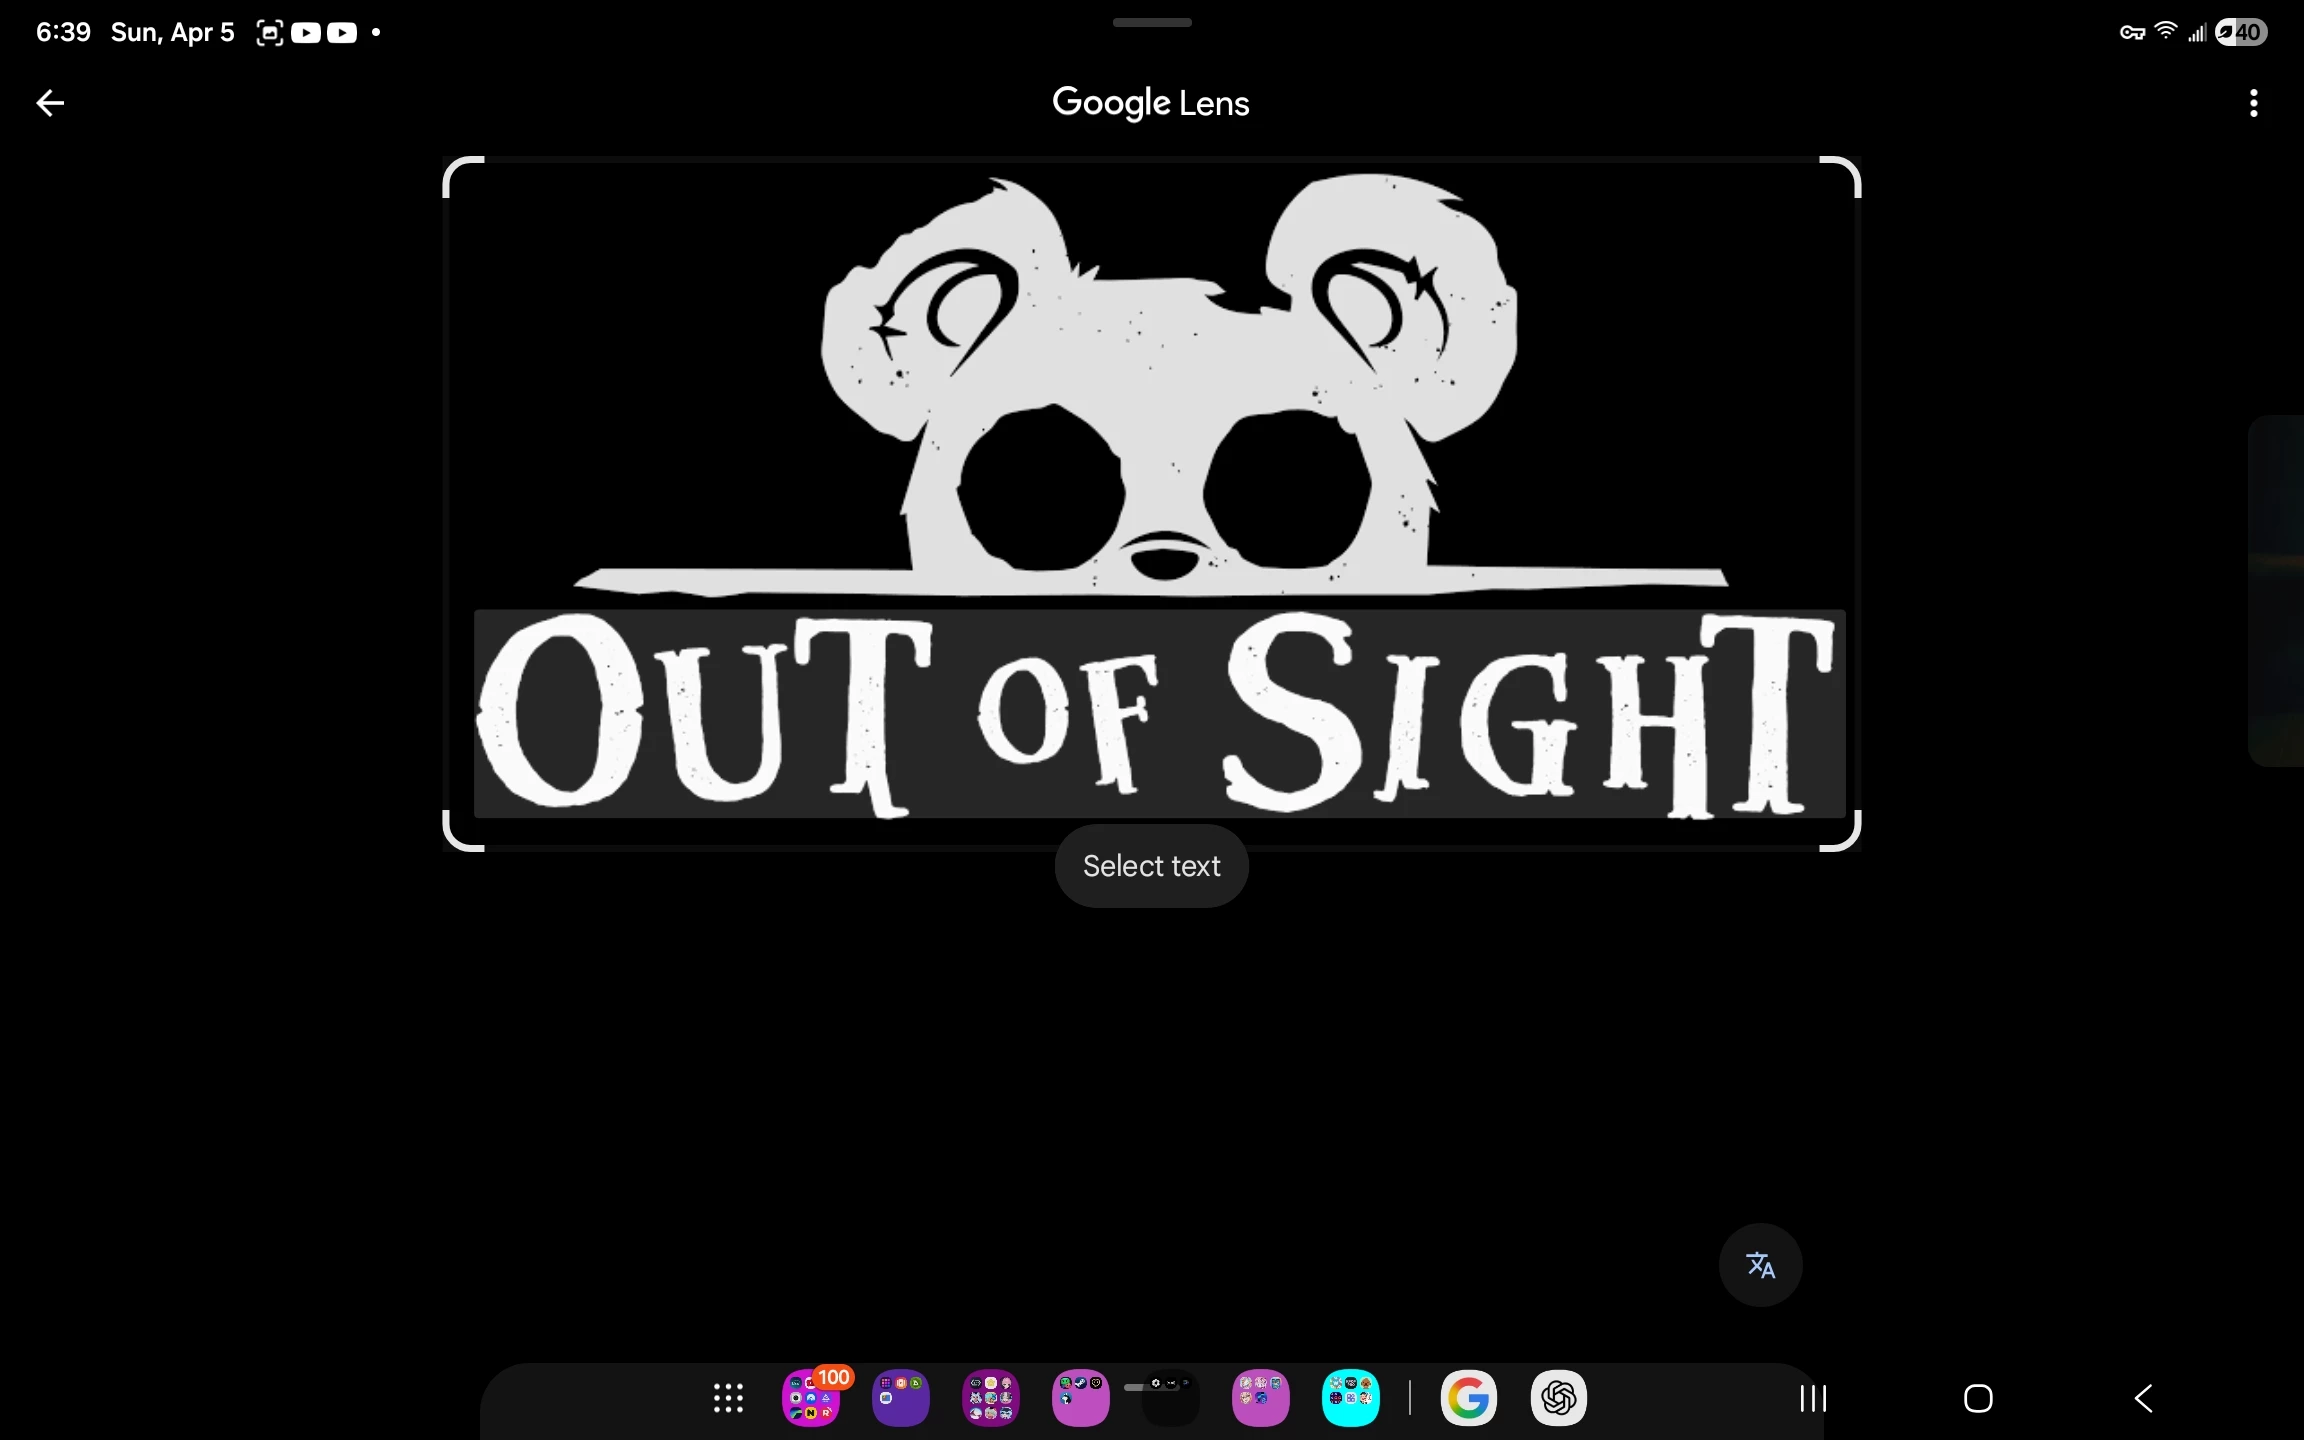2304x1440 pixels.
Task: Tap the recent apps navigation button
Action: click(x=1813, y=1398)
